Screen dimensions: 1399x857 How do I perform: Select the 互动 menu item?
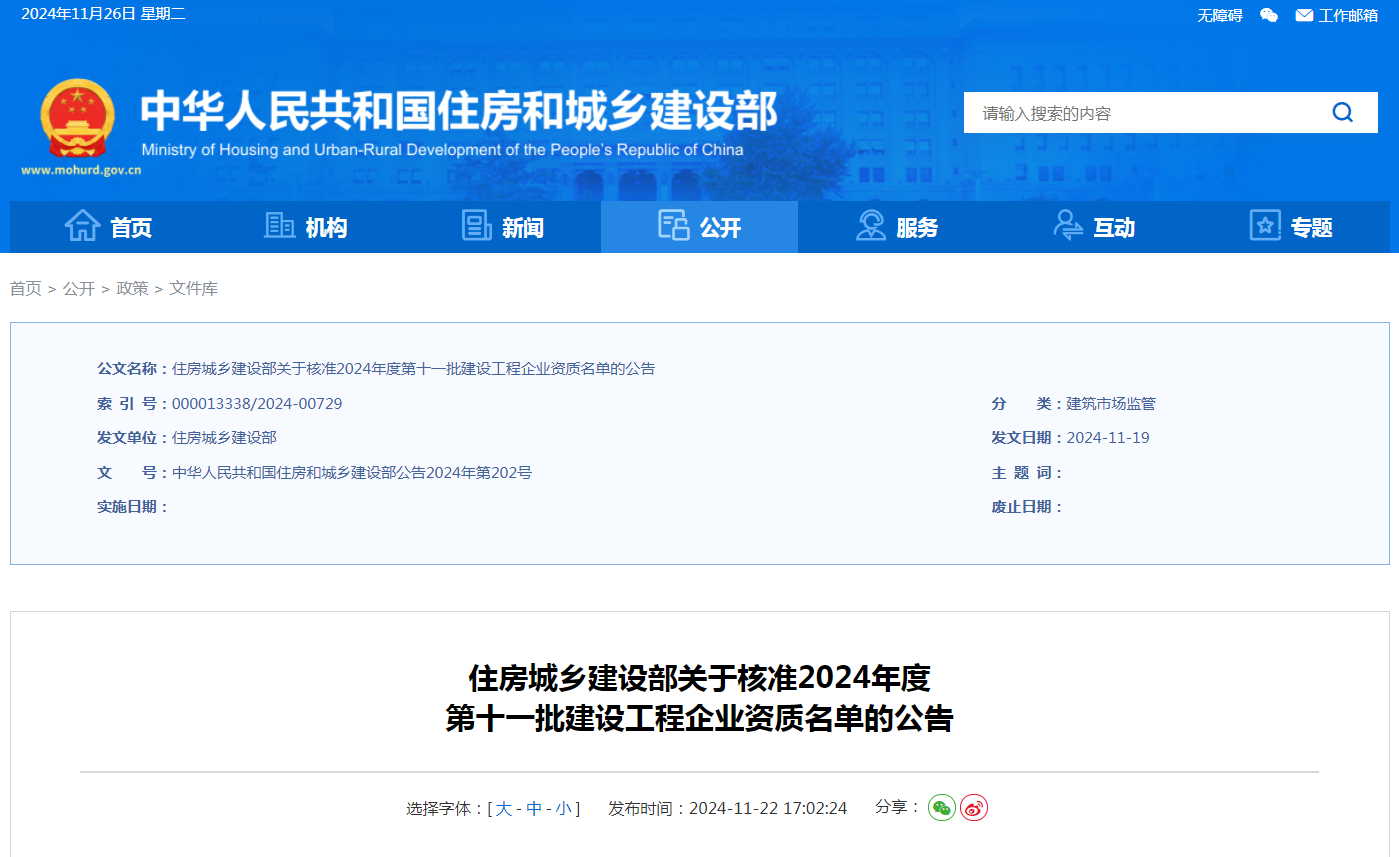coord(1112,227)
